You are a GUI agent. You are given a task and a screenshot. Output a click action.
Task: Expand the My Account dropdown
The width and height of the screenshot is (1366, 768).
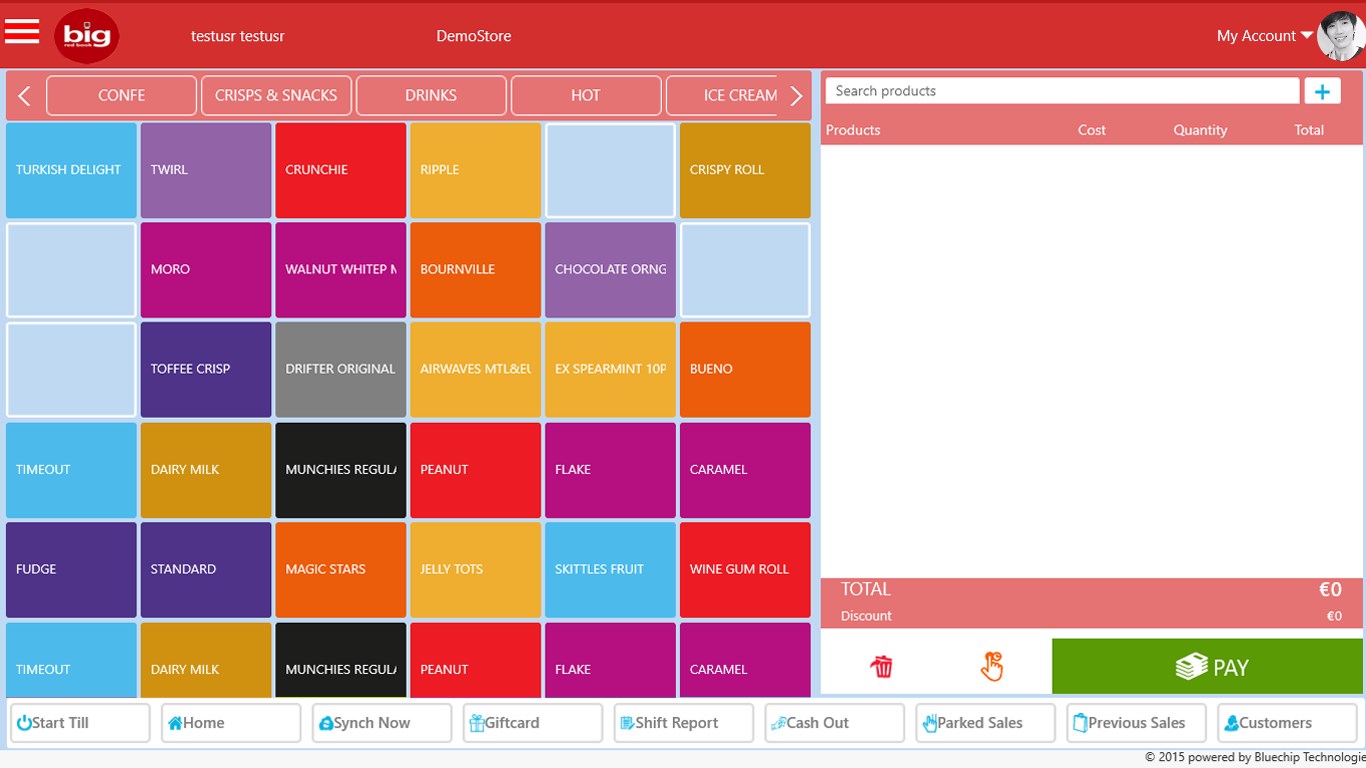coord(1264,36)
